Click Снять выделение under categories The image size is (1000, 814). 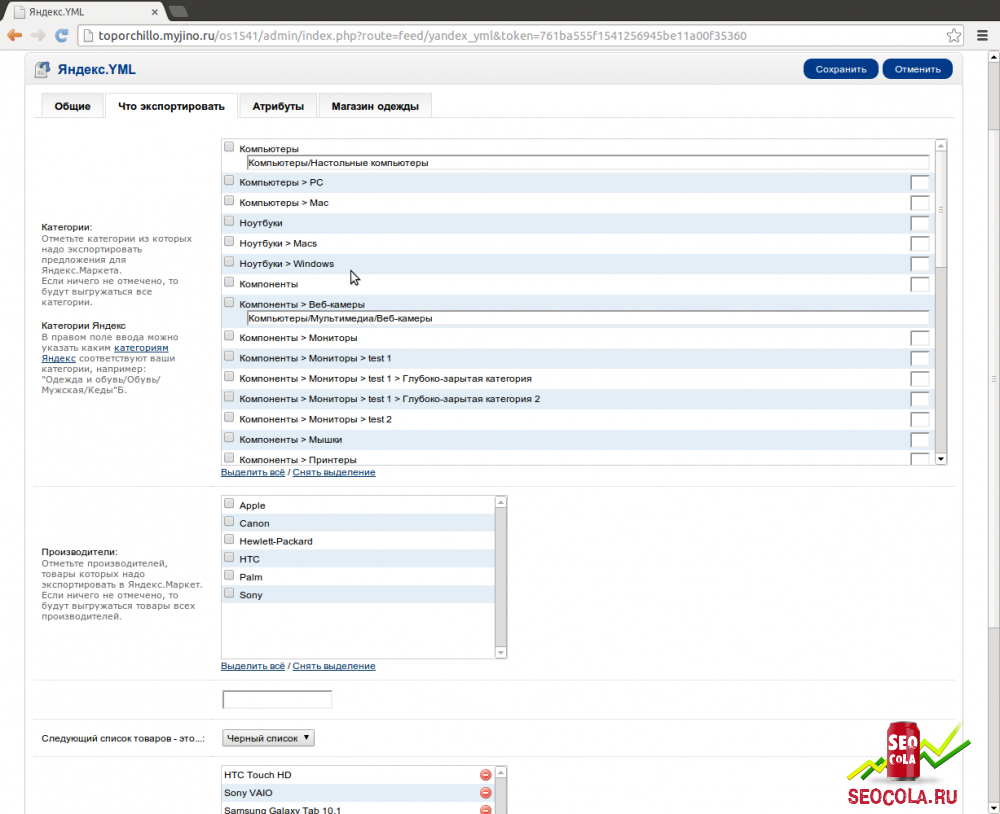[x=334, y=473]
